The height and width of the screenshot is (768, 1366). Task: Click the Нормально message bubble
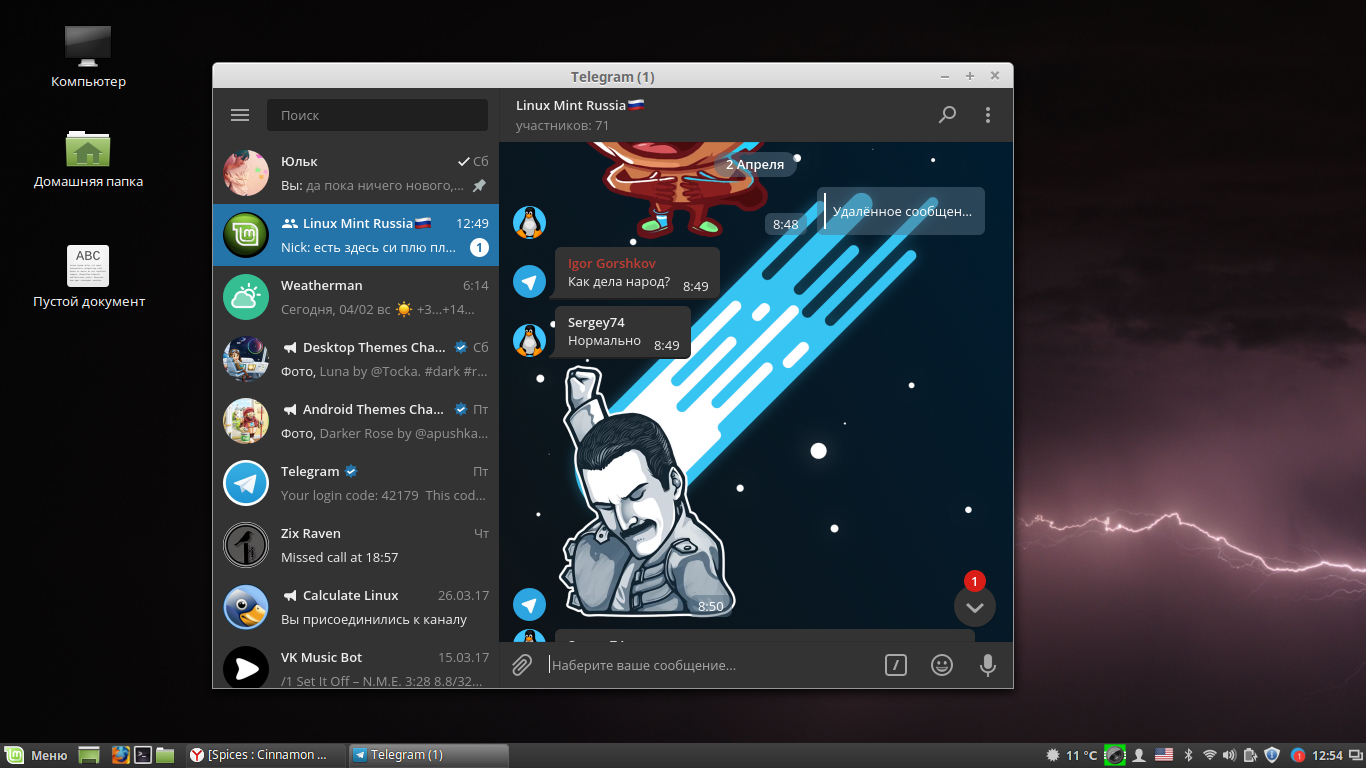623,331
